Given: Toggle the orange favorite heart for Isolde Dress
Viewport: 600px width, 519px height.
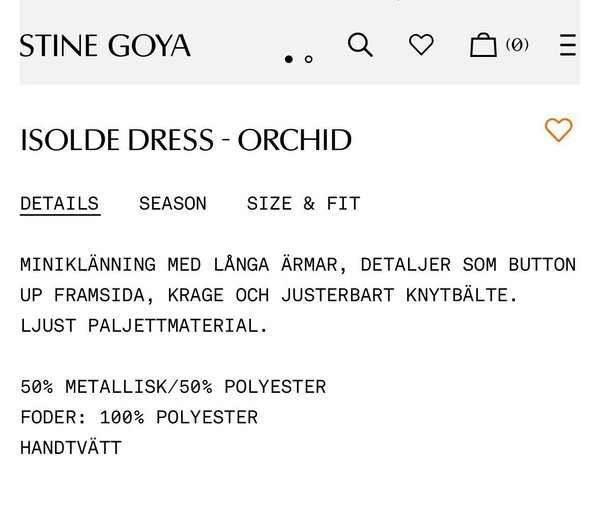Looking at the screenshot, I should 558,130.
